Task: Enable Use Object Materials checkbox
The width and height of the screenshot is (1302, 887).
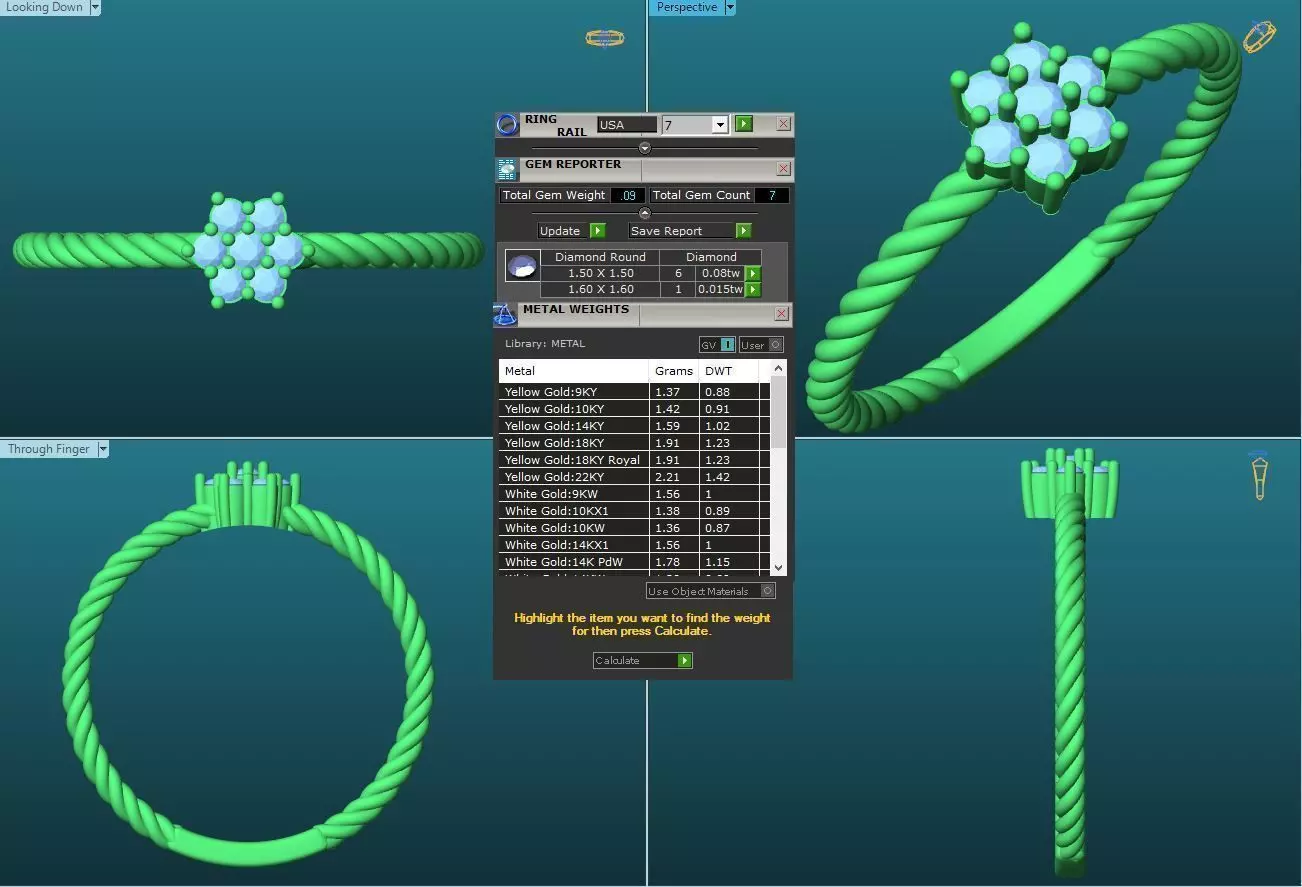Action: click(x=768, y=591)
